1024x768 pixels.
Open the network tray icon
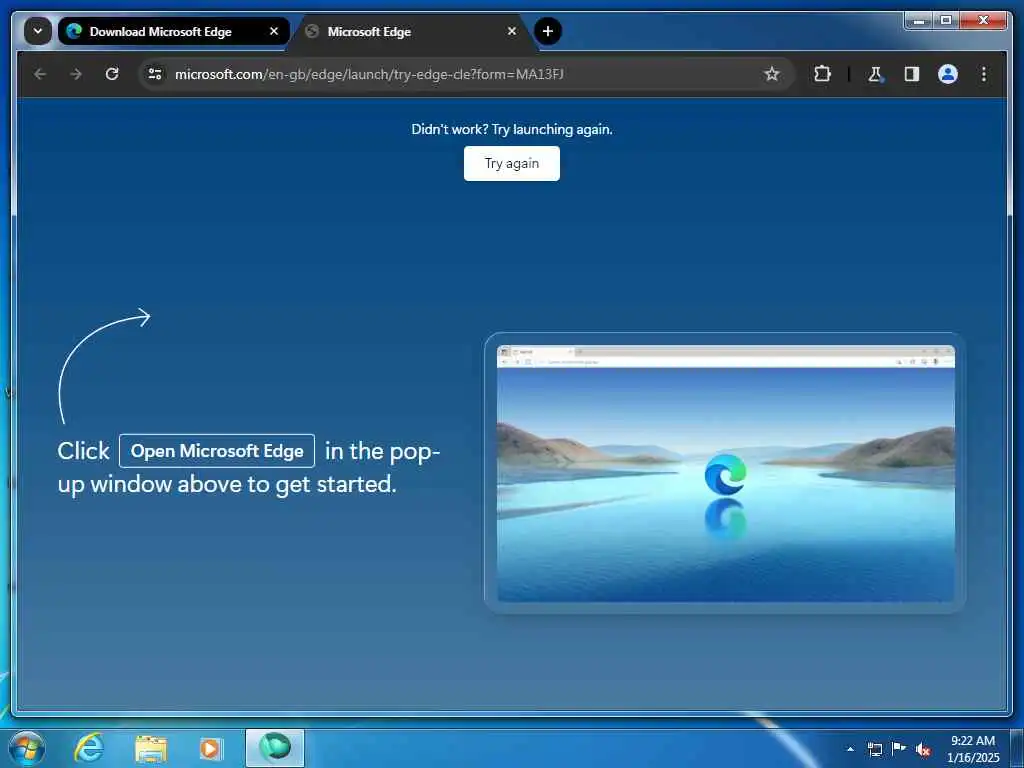874,749
